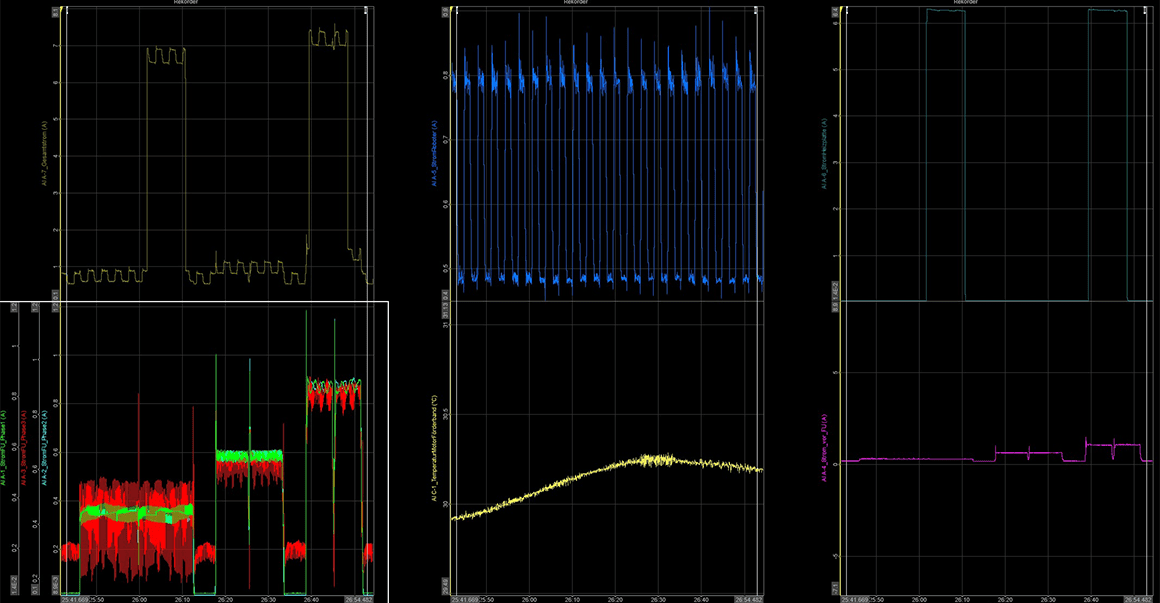Click the magenta AI A-4 Strom_vor_FU label

[x=823, y=445]
